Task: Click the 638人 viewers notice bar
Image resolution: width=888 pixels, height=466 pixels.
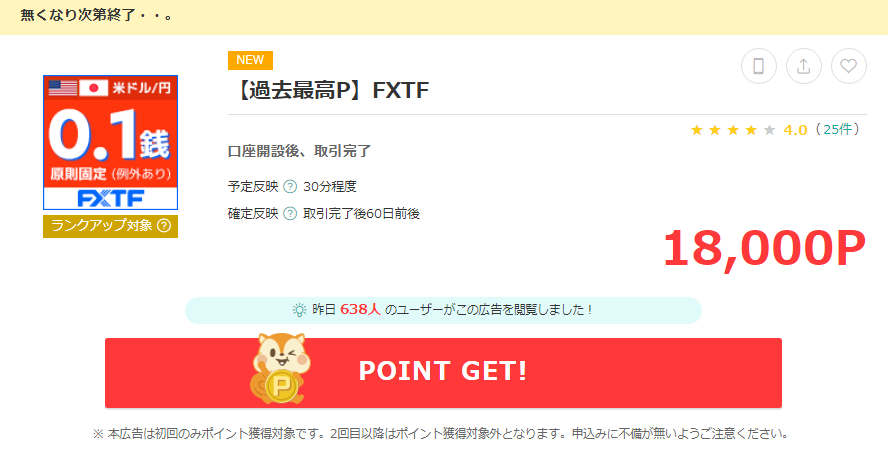Action: 443,310
